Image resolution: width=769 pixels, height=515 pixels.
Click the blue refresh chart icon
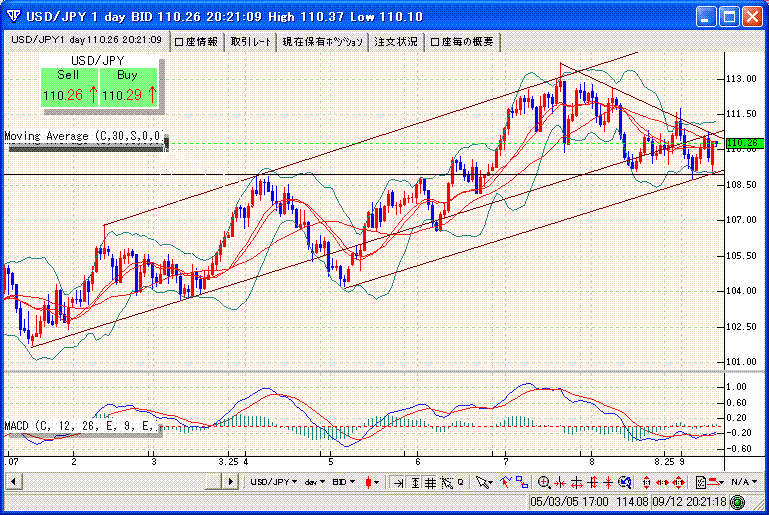pyautogui.click(x=625, y=483)
